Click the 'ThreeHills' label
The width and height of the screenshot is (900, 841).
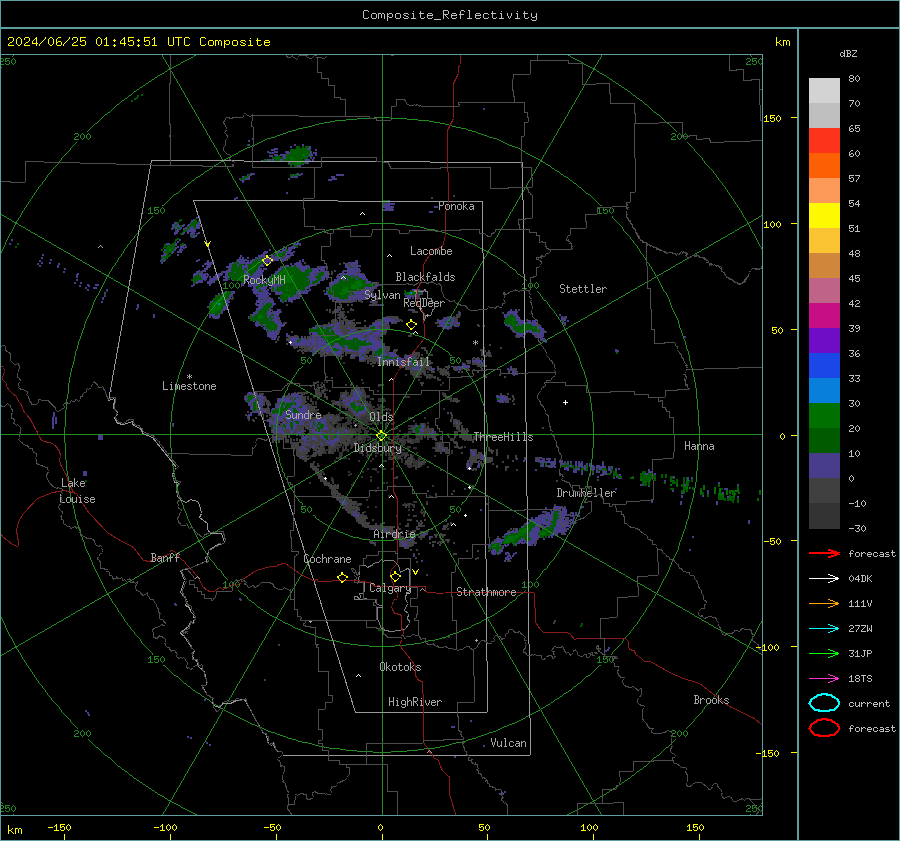[503, 437]
